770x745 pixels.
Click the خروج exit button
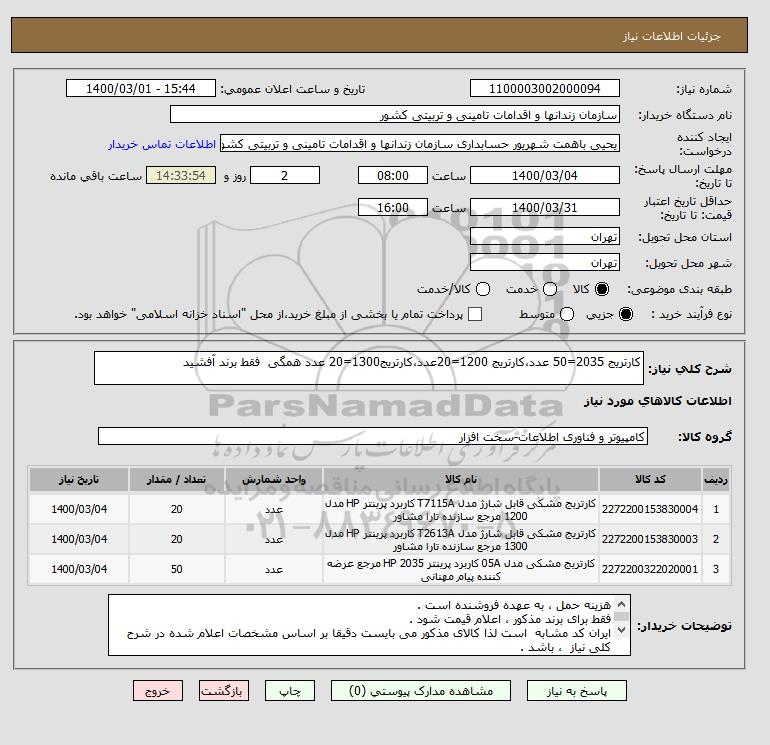pyautogui.click(x=158, y=691)
